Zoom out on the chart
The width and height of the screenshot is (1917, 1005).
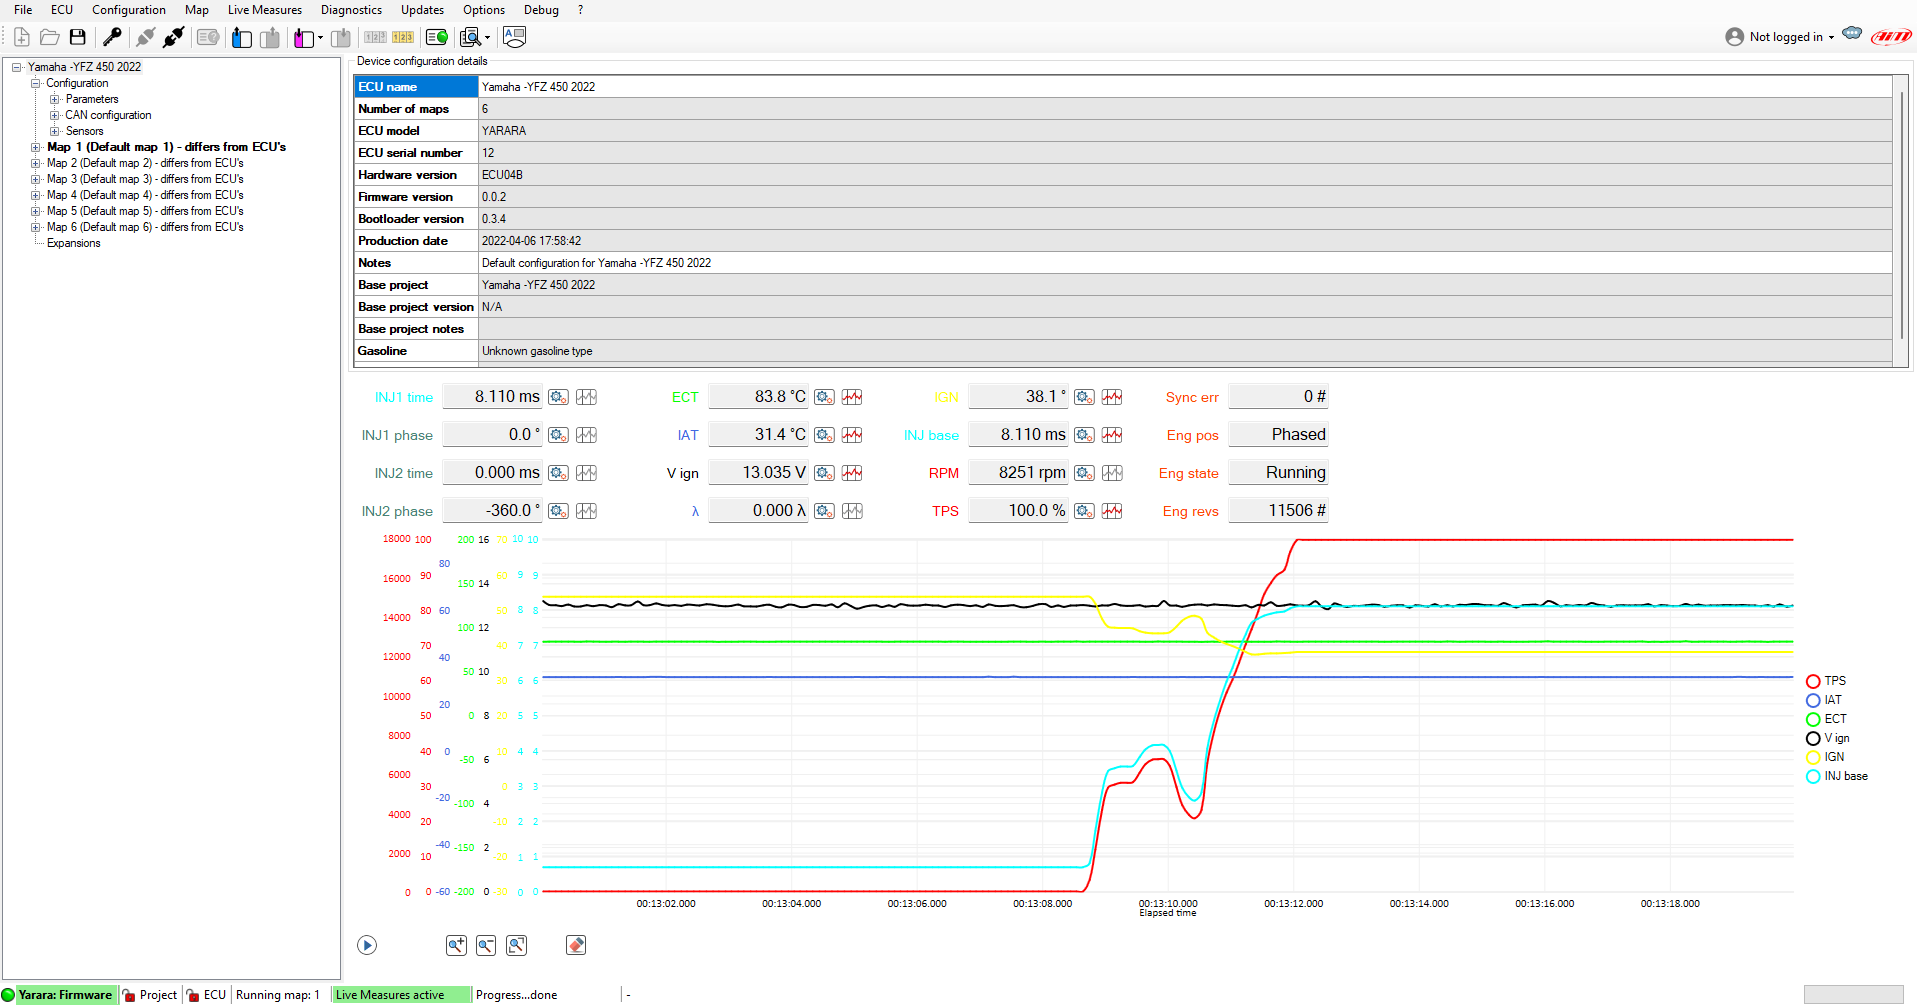pyautogui.click(x=486, y=945)
